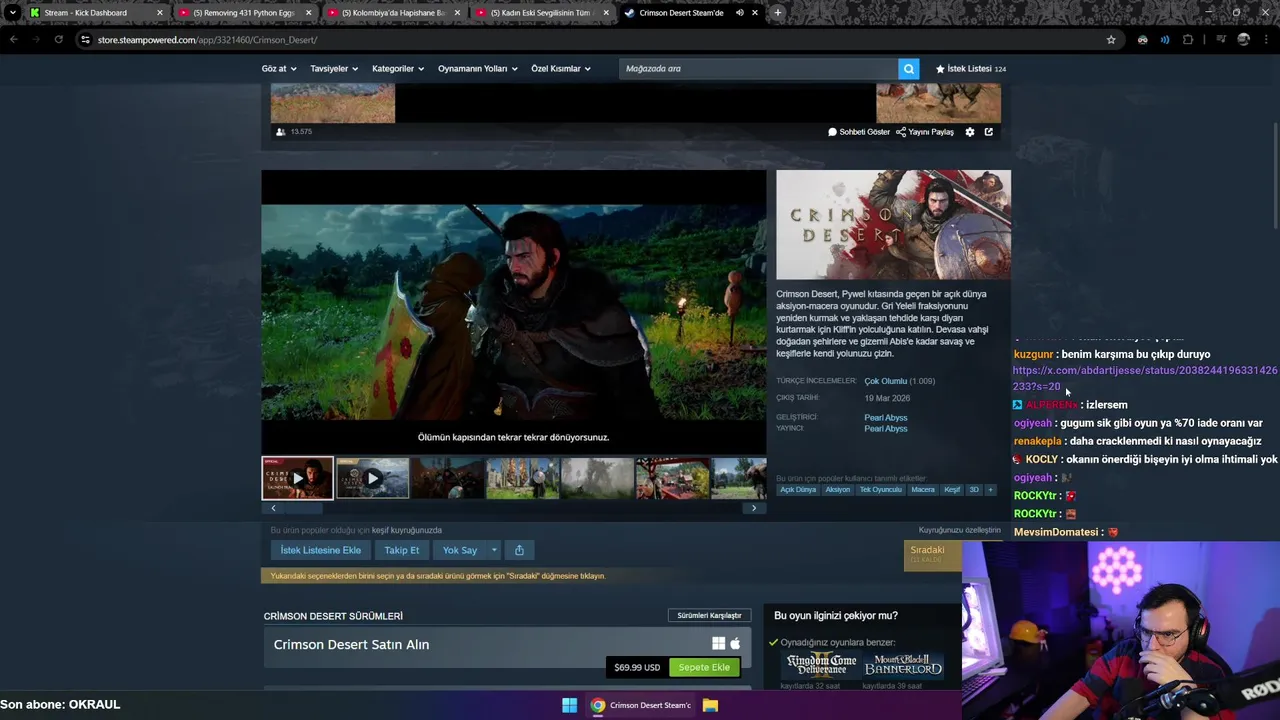Viewport: 1280px width, 720px height.
Task: Click the address bar URL
Action: tap(207, 40)
